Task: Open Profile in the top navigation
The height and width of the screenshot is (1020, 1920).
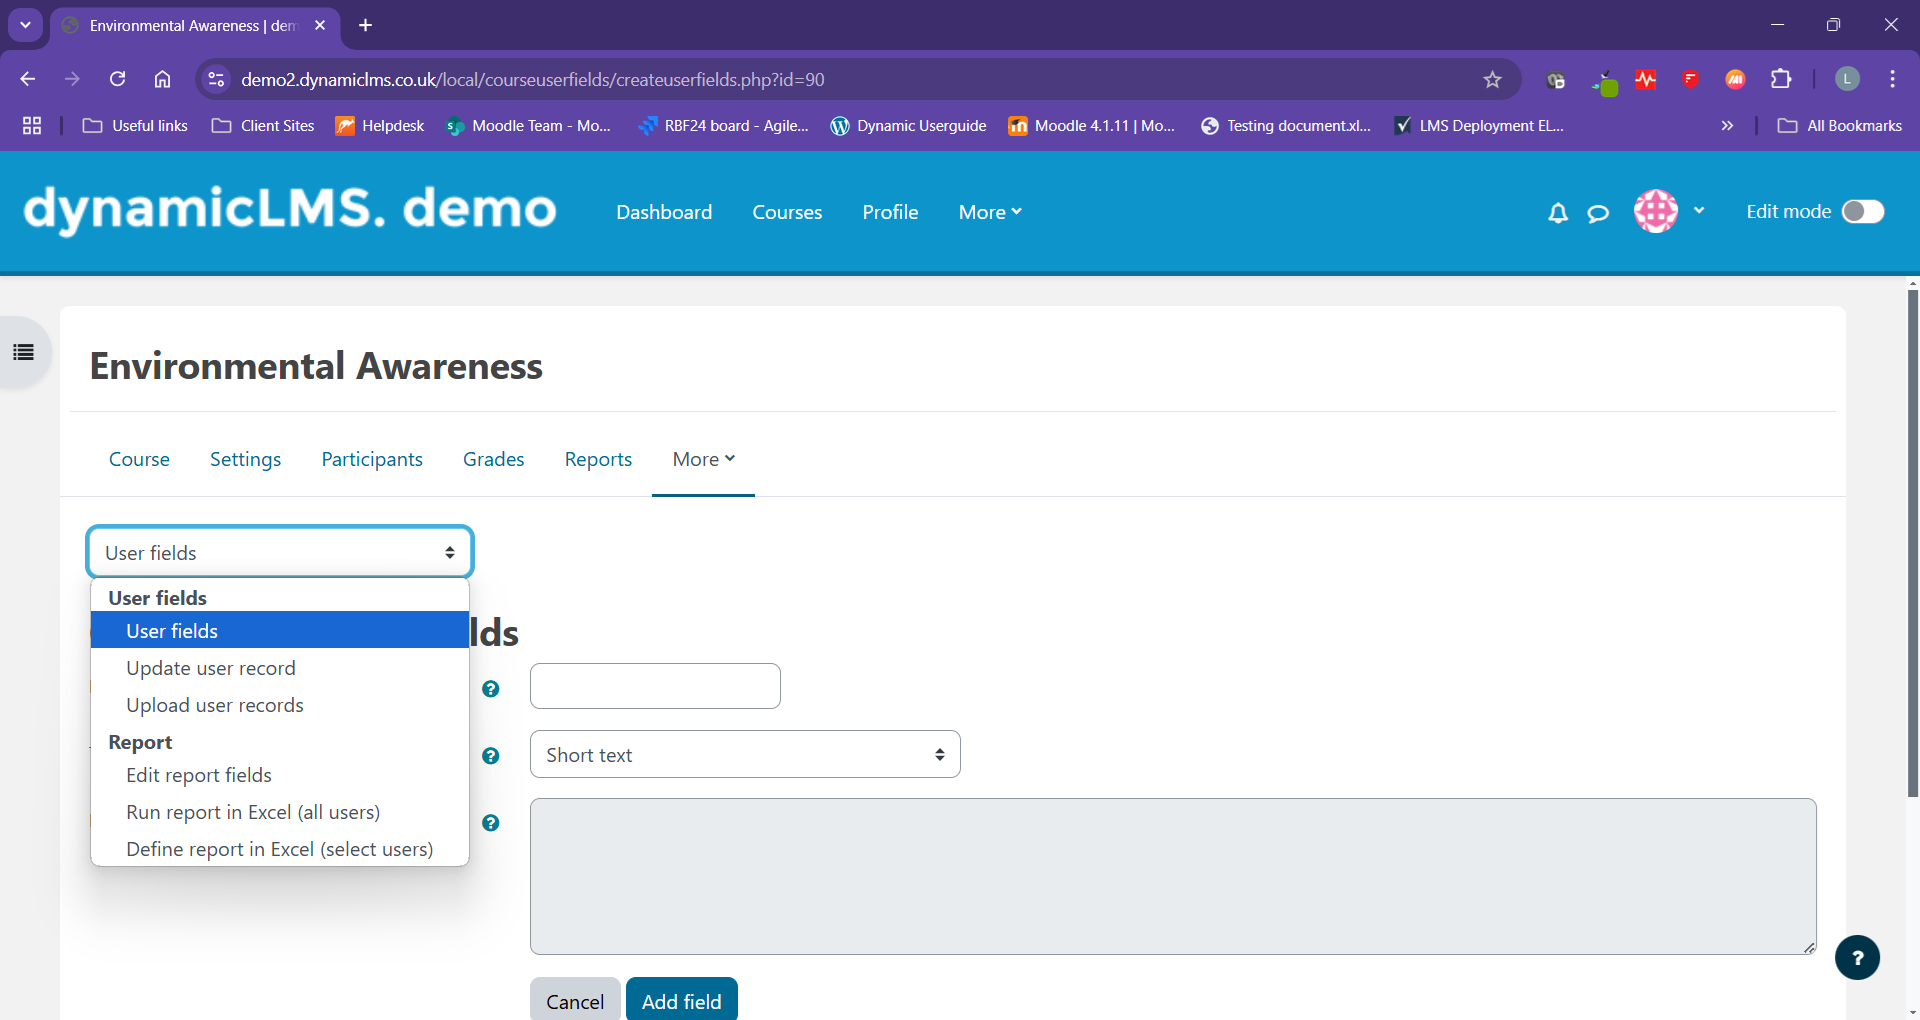Action: point(890,212)
